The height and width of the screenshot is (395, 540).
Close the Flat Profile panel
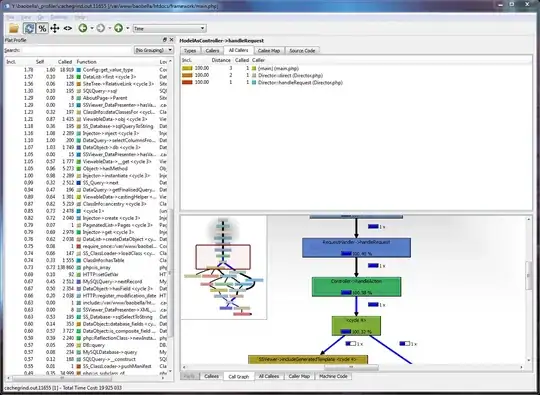coord(171,40)
